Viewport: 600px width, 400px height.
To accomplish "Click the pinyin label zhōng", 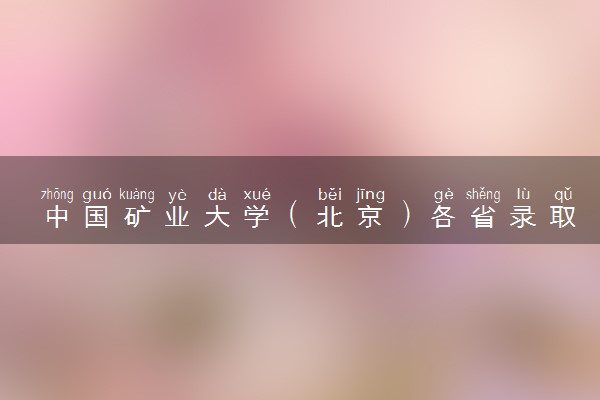I will 57,195.
